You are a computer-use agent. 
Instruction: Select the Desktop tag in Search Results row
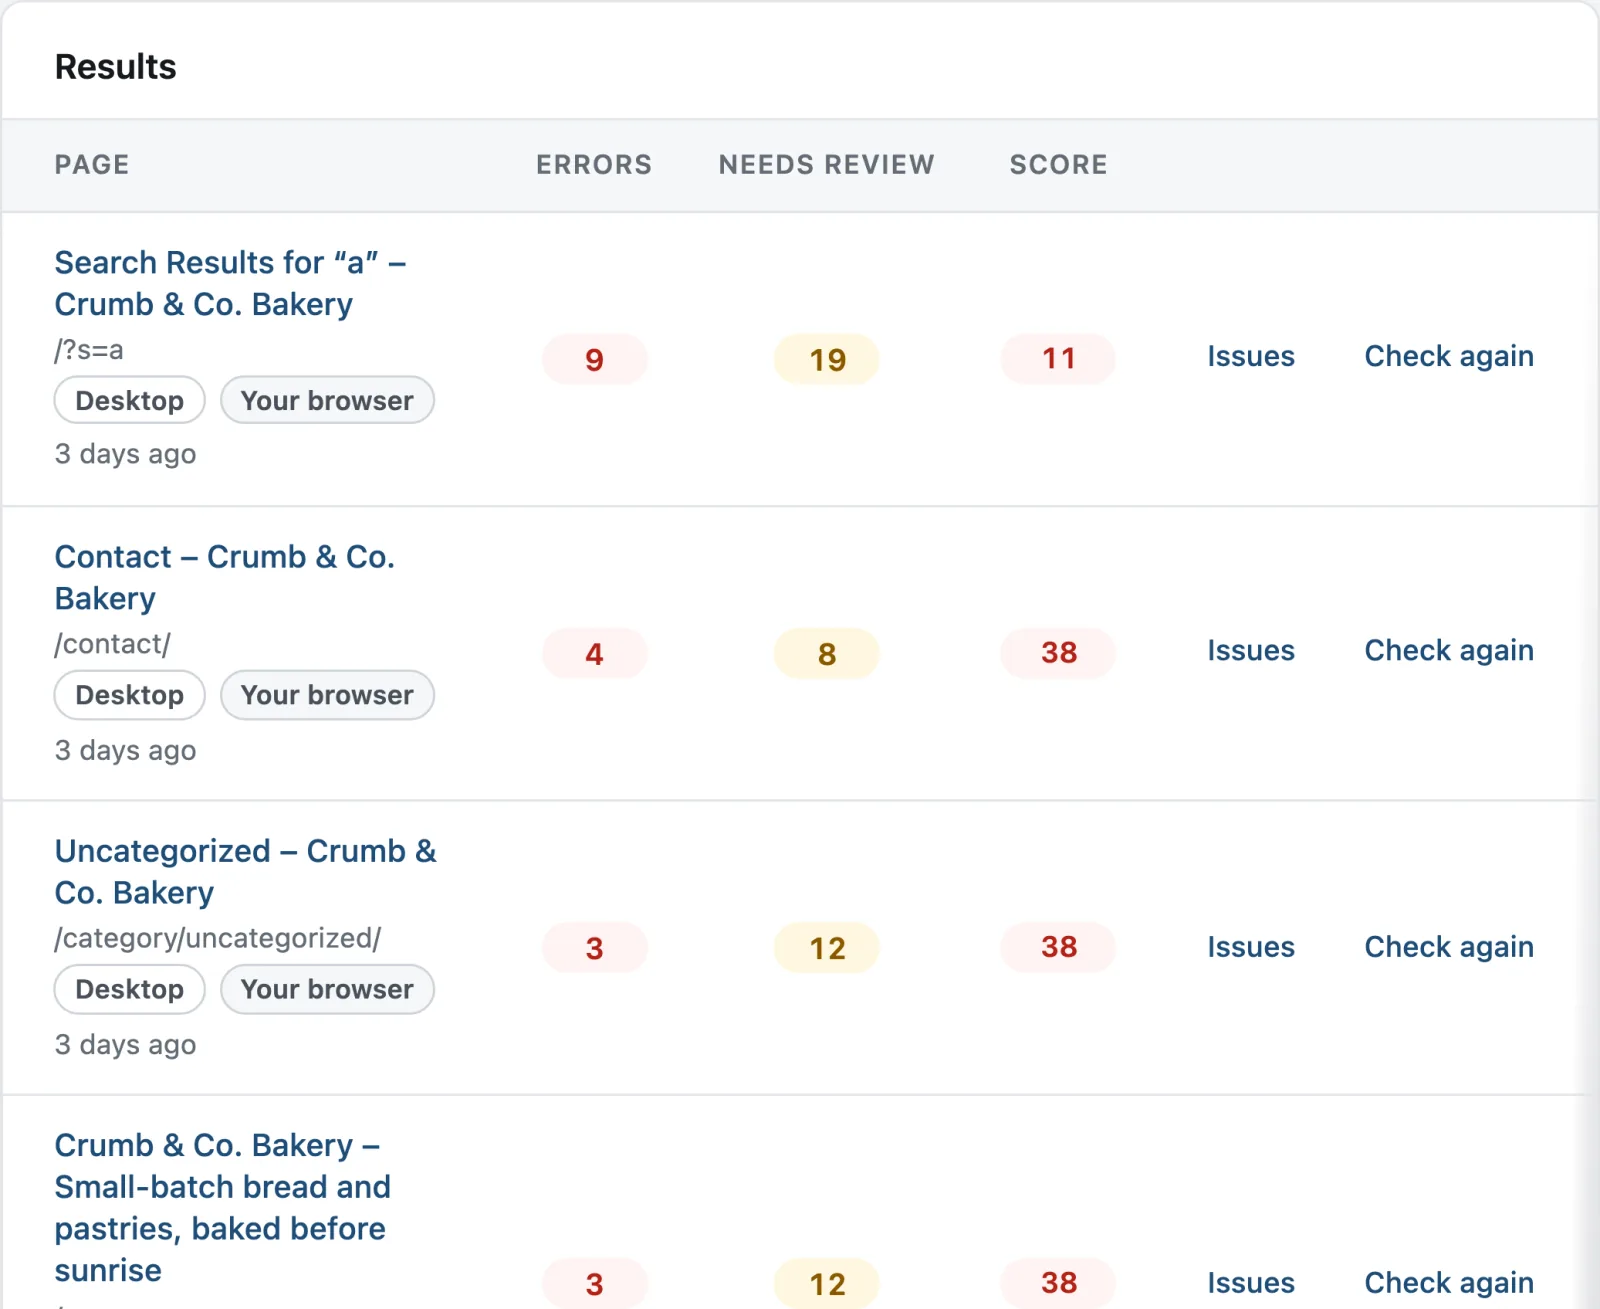pos(129,400)
